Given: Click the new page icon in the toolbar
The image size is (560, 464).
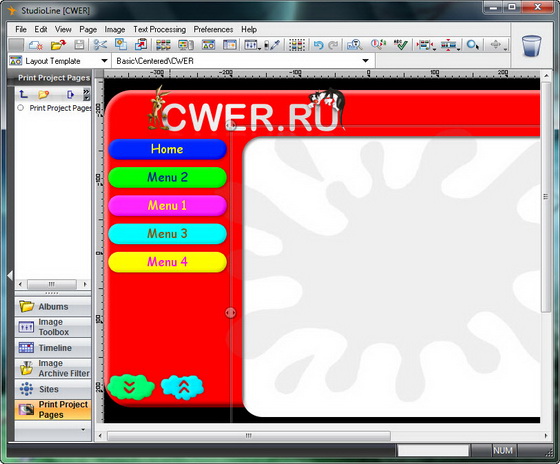Looking at the screenshot, I should click(35, 45).
